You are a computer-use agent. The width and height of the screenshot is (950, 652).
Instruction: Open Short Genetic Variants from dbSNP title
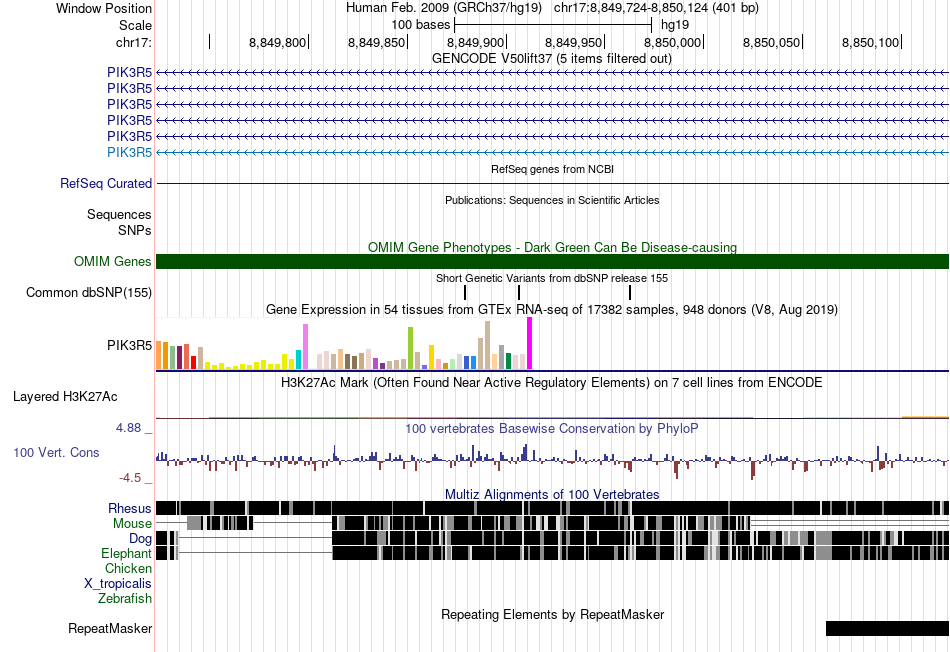pyautogui.click(x=552, y=278)
